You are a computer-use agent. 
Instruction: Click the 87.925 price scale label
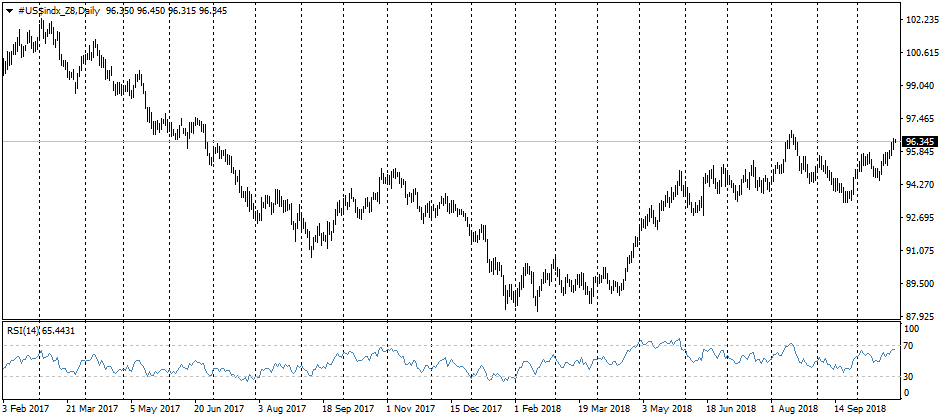click(920, 316)
